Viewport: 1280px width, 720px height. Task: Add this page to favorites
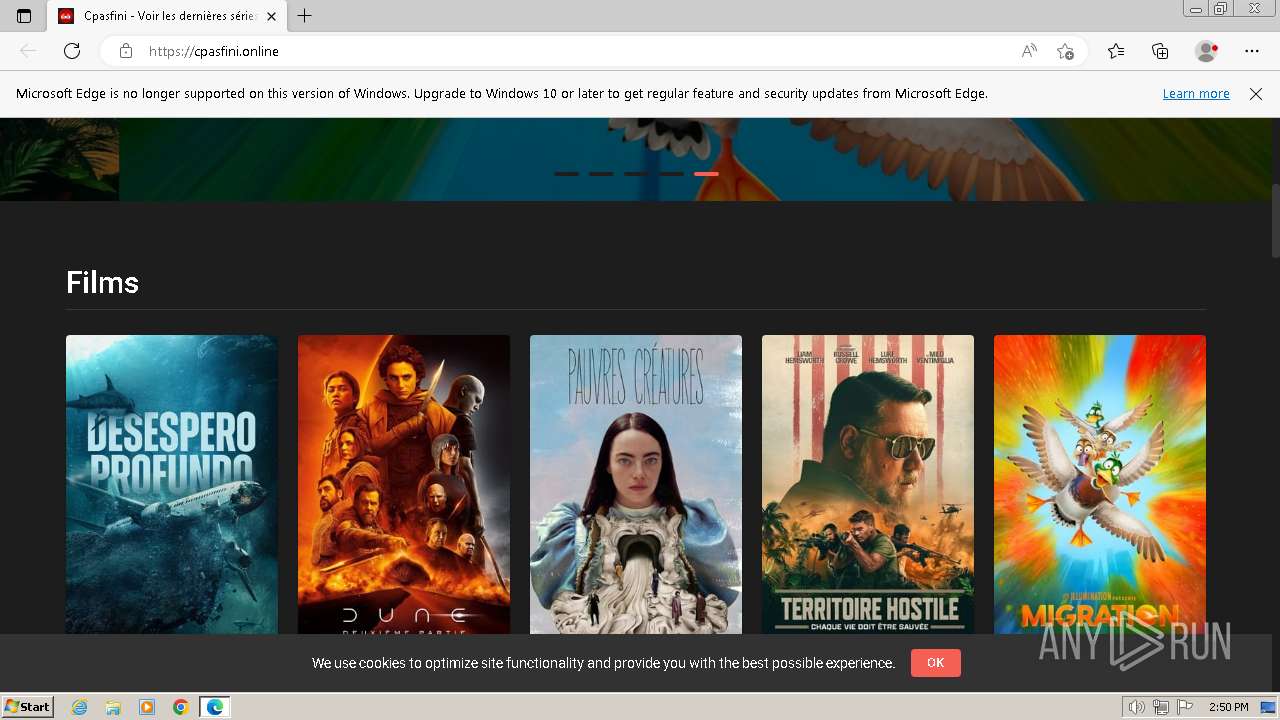[x=1065, y=51]
